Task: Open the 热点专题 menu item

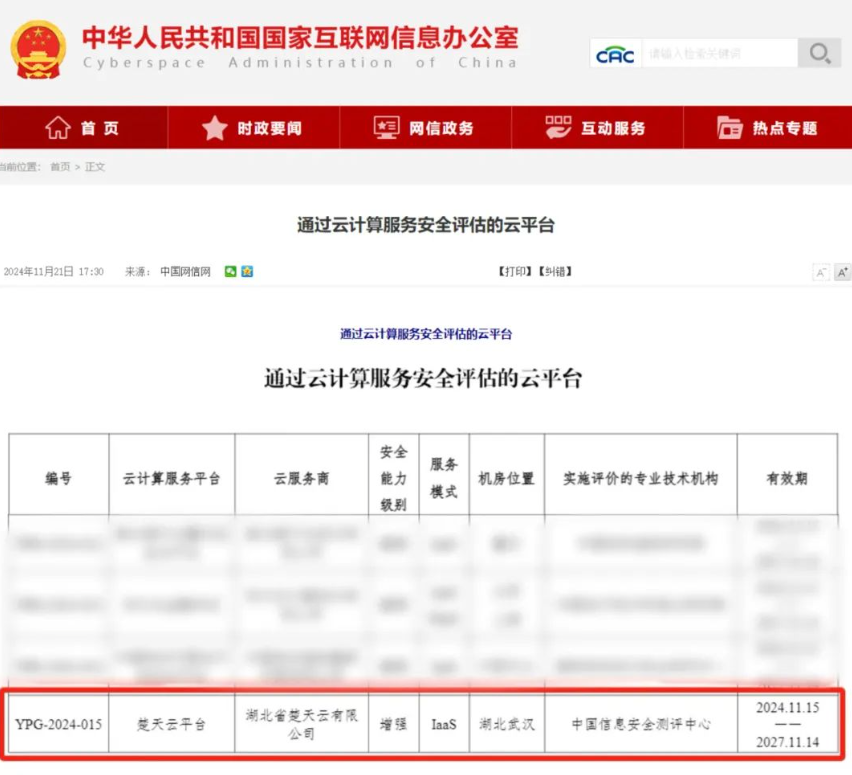Action: (x=785, y=128)
